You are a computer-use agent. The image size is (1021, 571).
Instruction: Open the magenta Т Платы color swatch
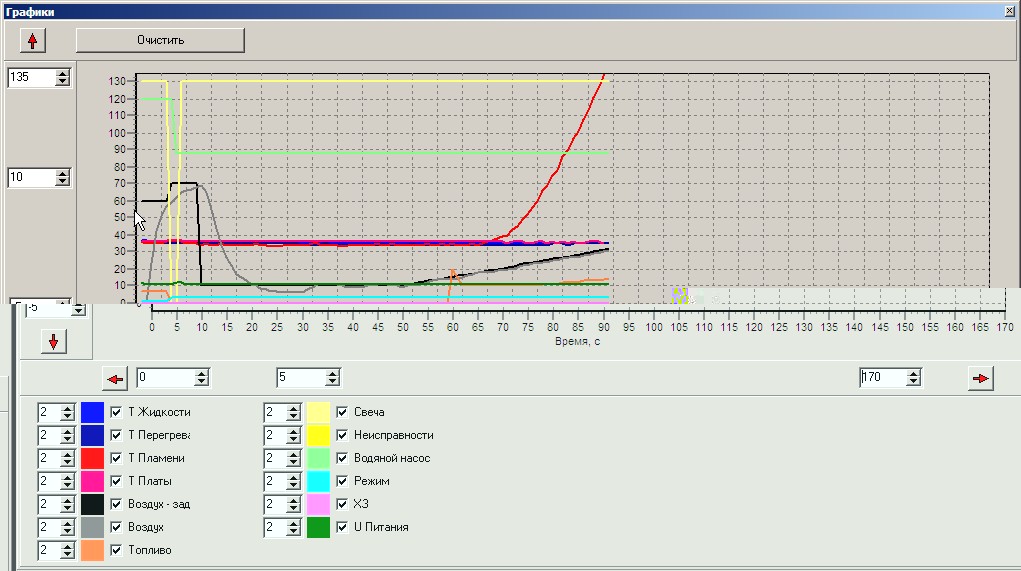pyautogui.click(x=92, y=481)
